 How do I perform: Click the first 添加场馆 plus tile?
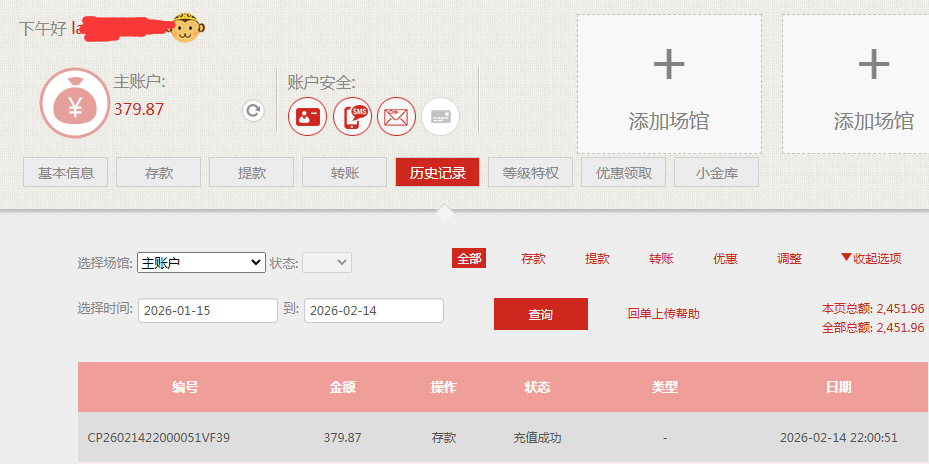coord(668,84)
